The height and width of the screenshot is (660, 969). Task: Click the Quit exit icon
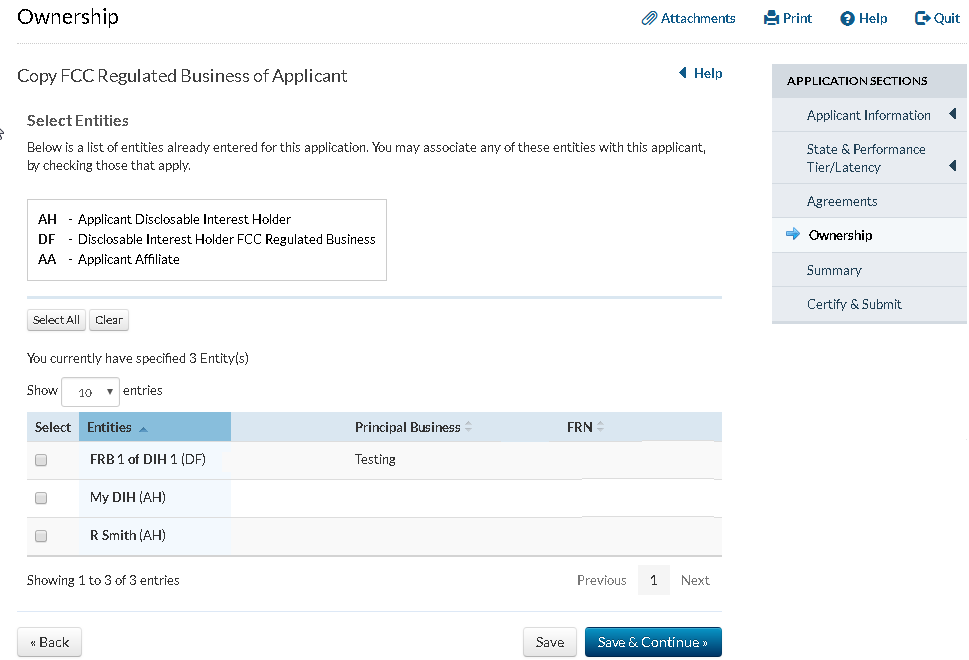(x=922, y=18)
